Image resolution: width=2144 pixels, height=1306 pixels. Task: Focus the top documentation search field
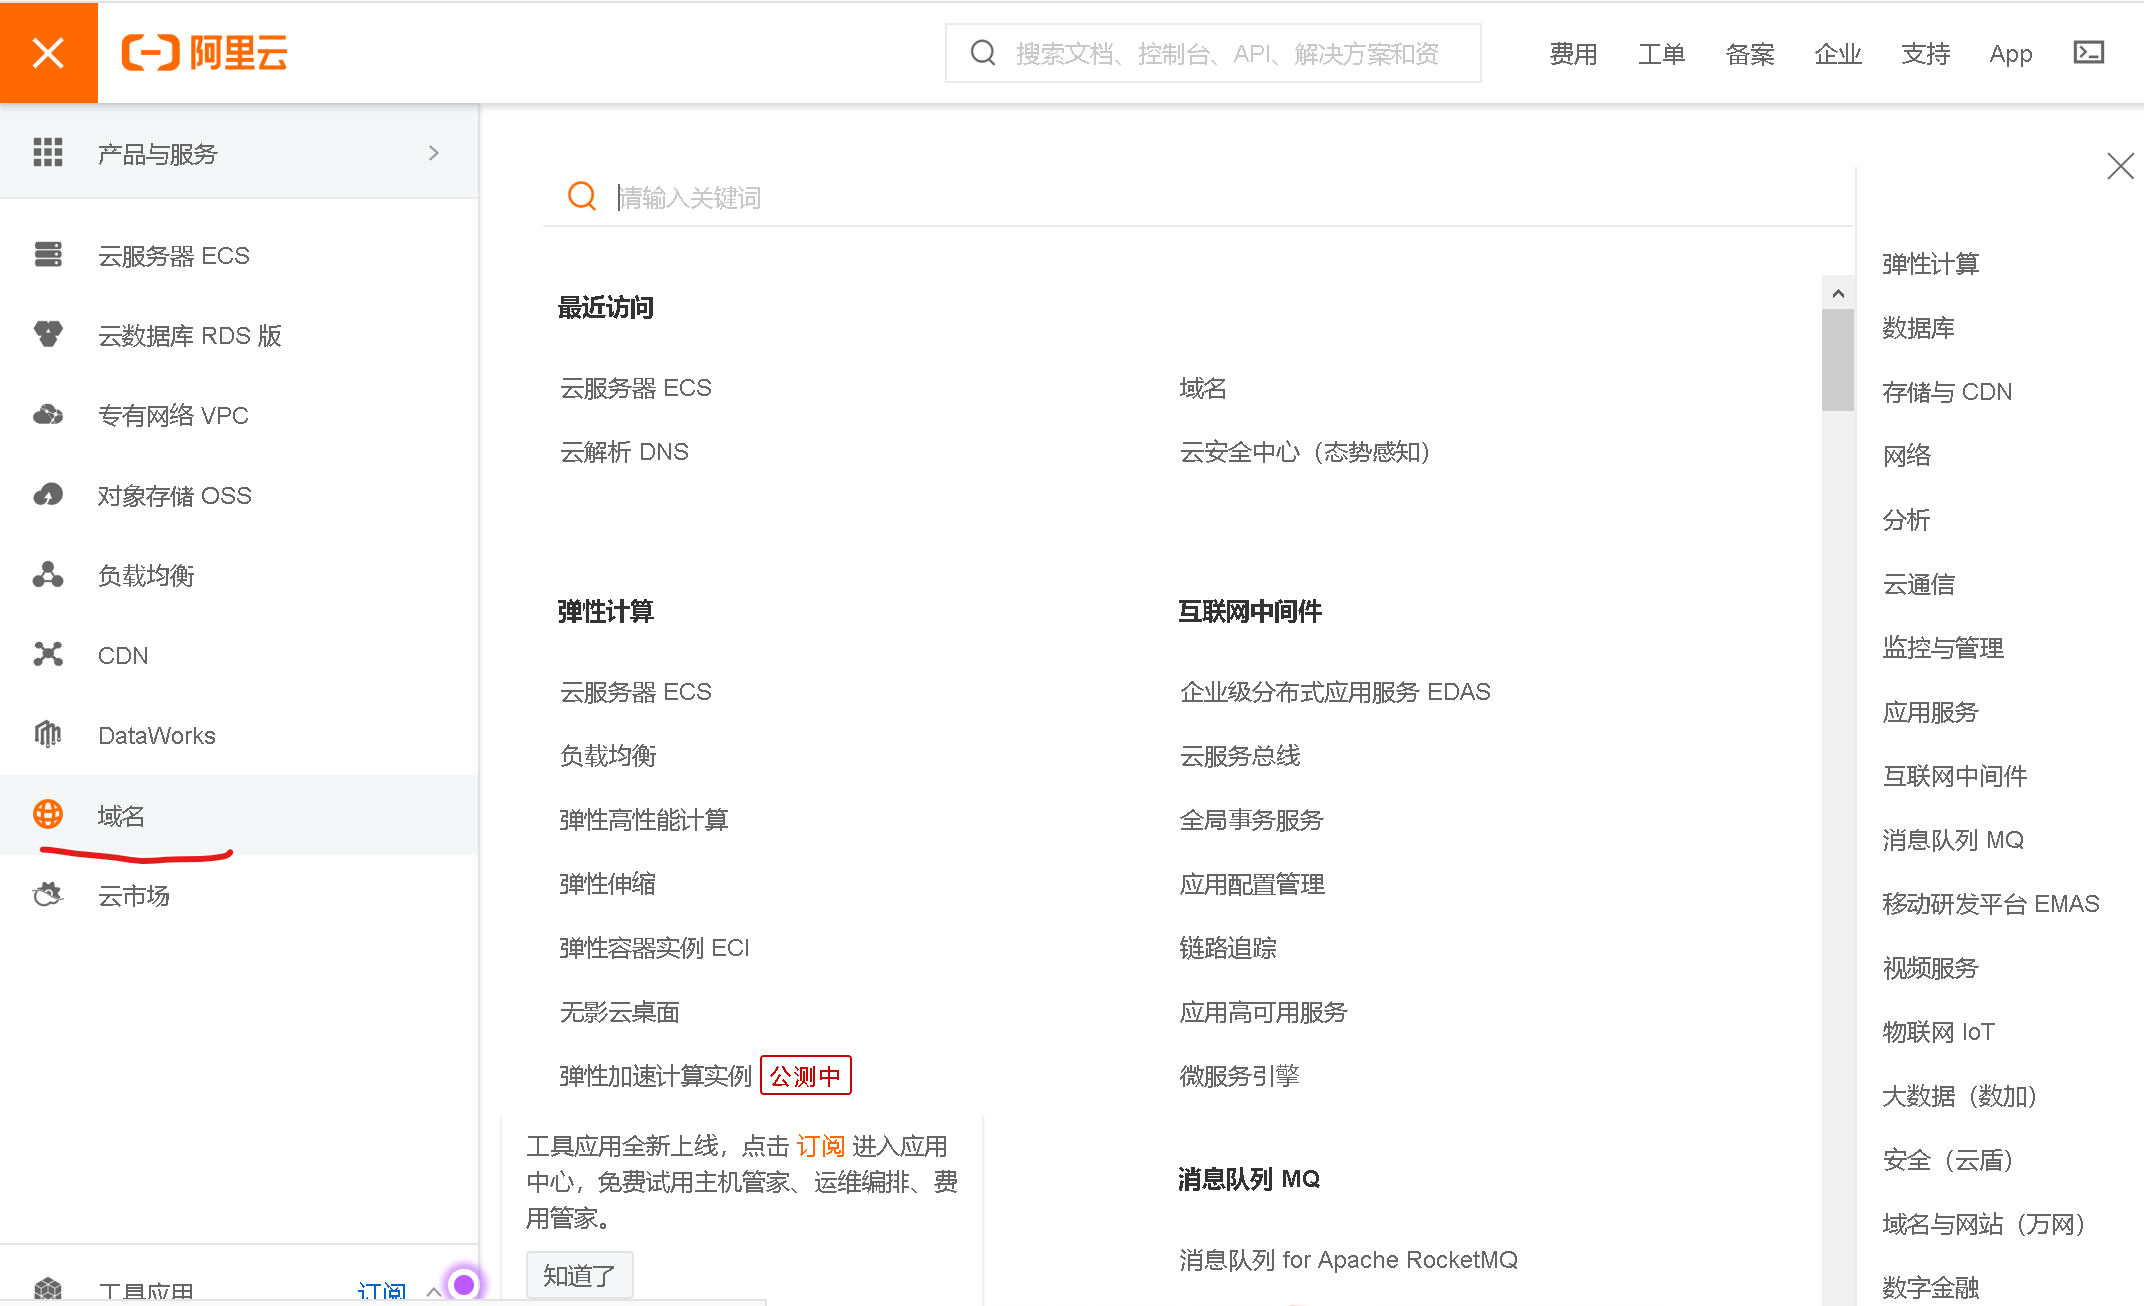point(1213,53)
